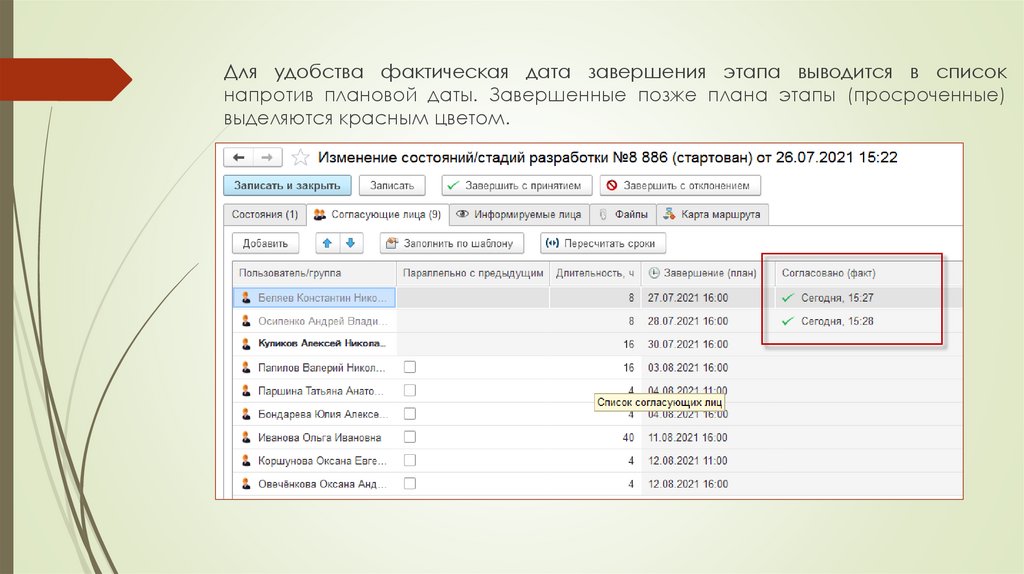This screenshot has height=574, width=1024.
Task: Move row down with blue arrow
Action: pos(350,243)
